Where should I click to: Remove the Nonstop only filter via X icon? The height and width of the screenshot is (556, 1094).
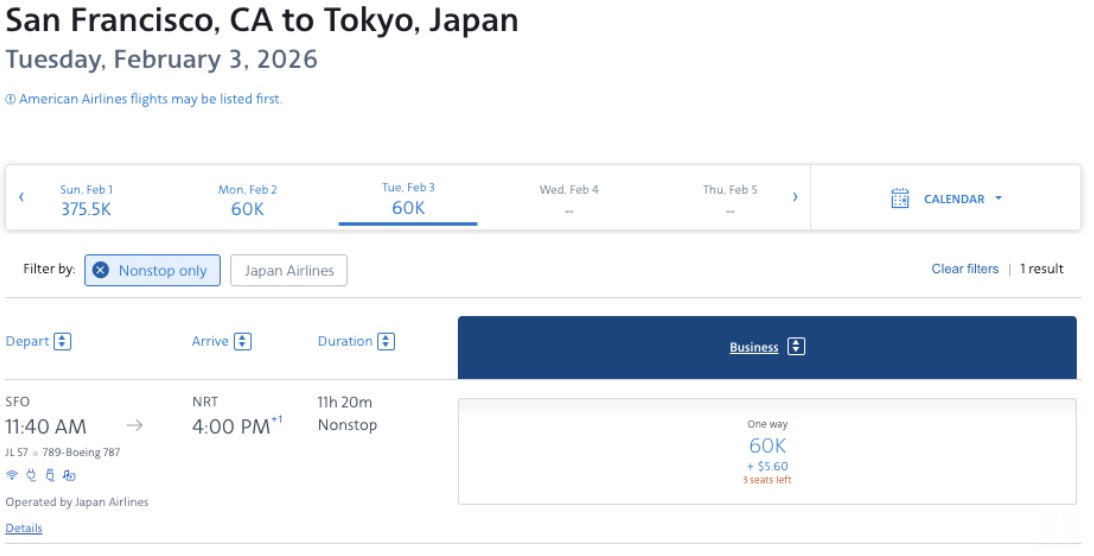click(100, 270)
